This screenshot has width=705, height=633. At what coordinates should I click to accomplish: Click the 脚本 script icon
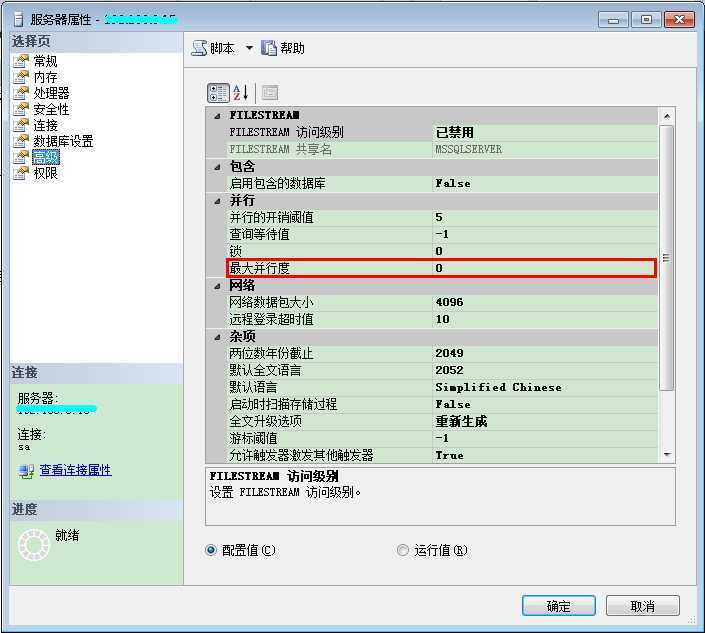click(199, 48)
